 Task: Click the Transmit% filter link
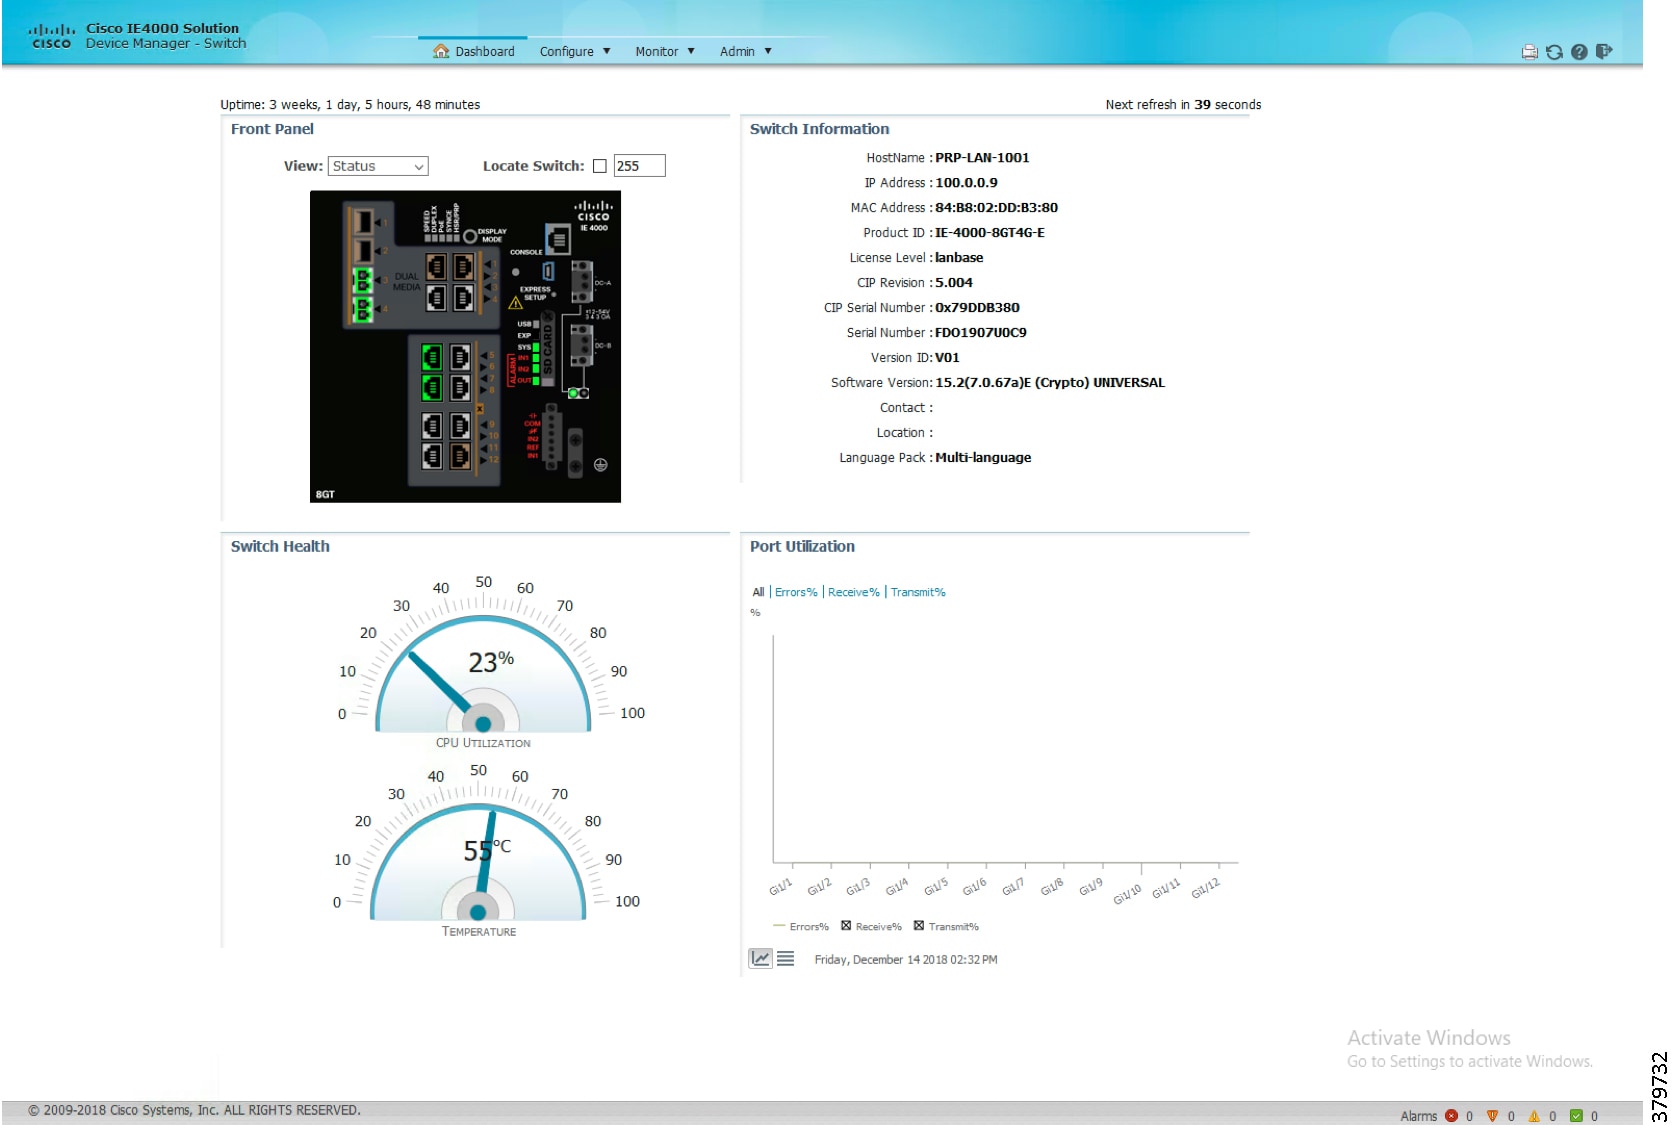click(x=918, y=592)
